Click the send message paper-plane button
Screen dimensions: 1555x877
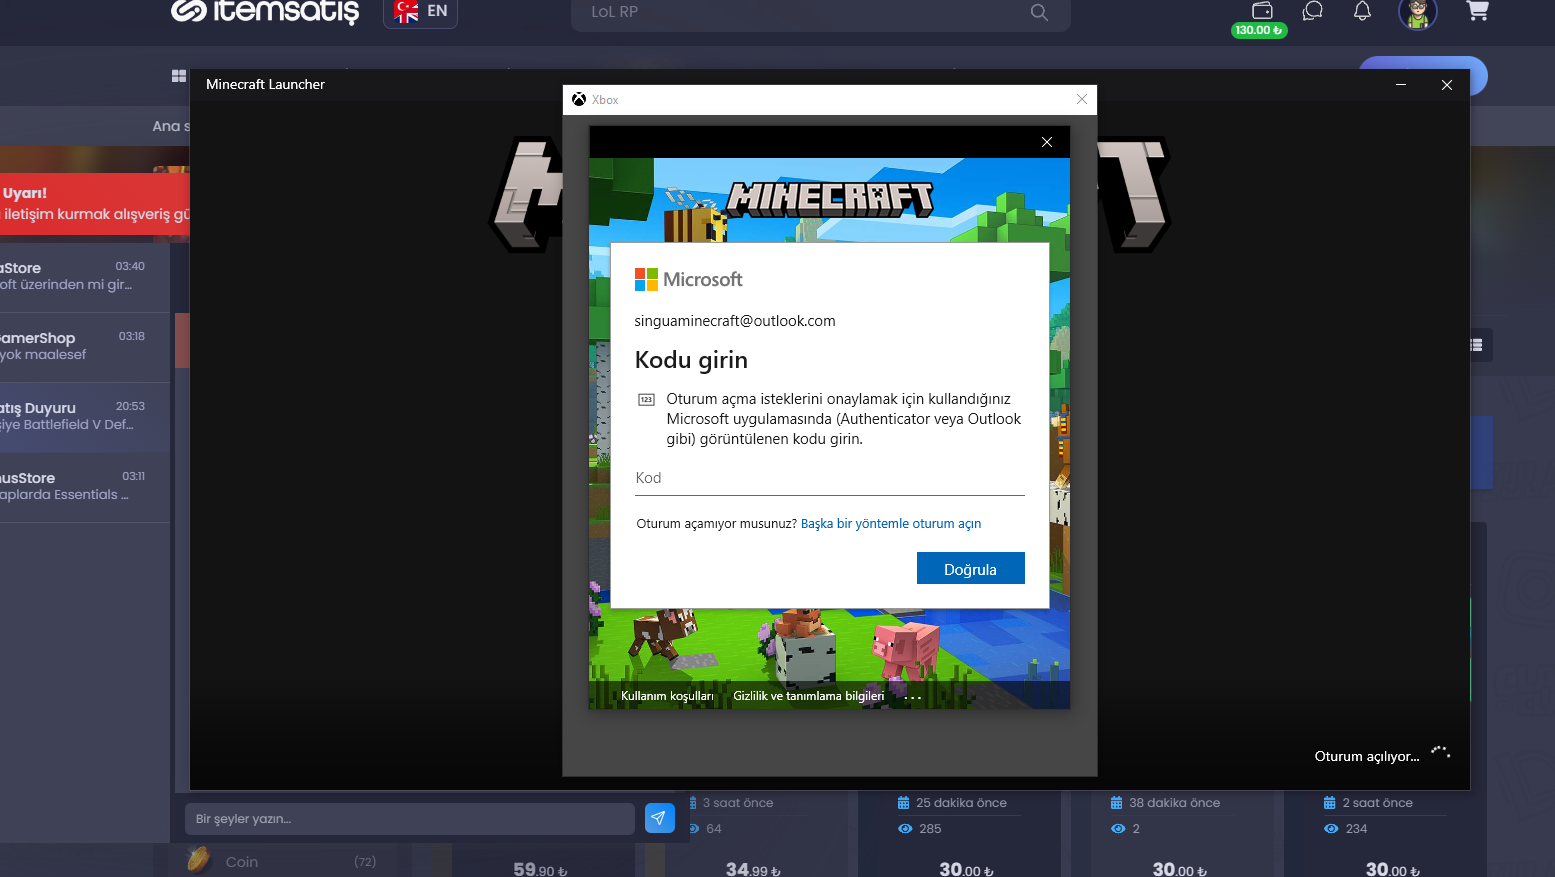(x=659, y=818)
